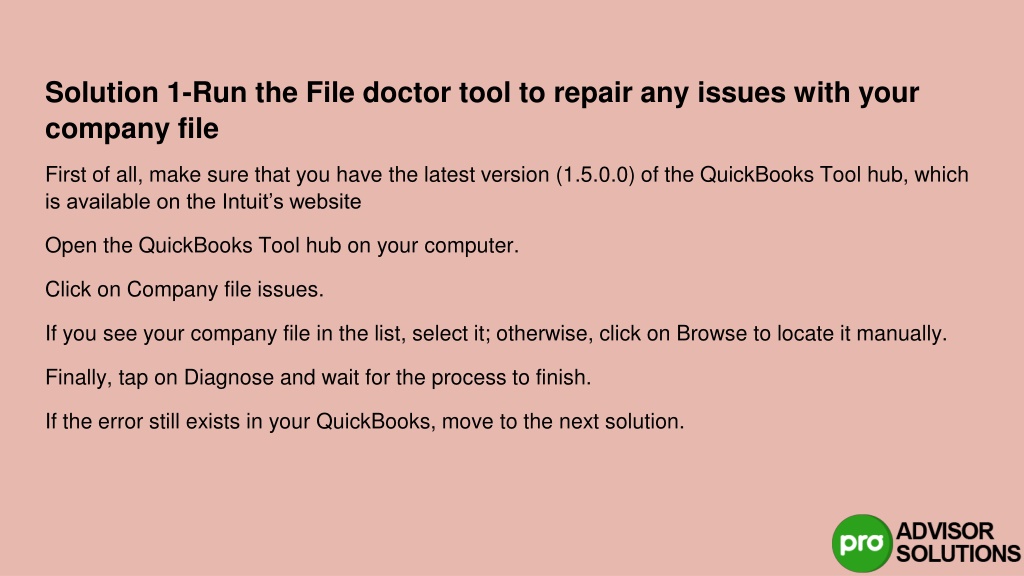Click the 'Intuit's website' text
Screen dimensions: 1024x576
point(291,202)
